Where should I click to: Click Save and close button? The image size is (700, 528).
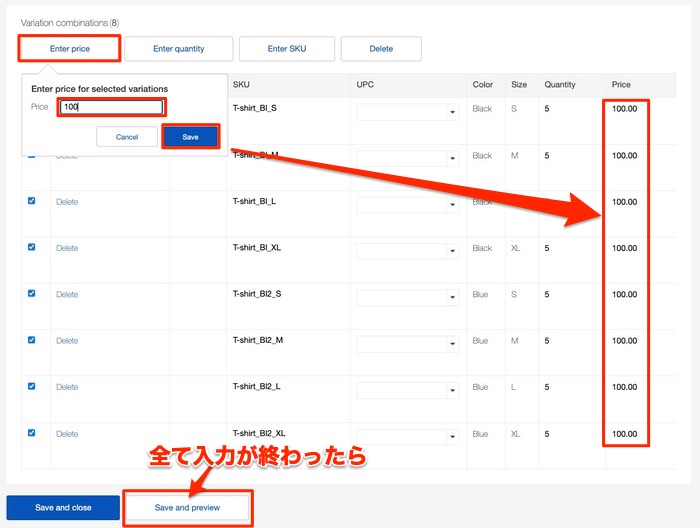tap(63, 508)
